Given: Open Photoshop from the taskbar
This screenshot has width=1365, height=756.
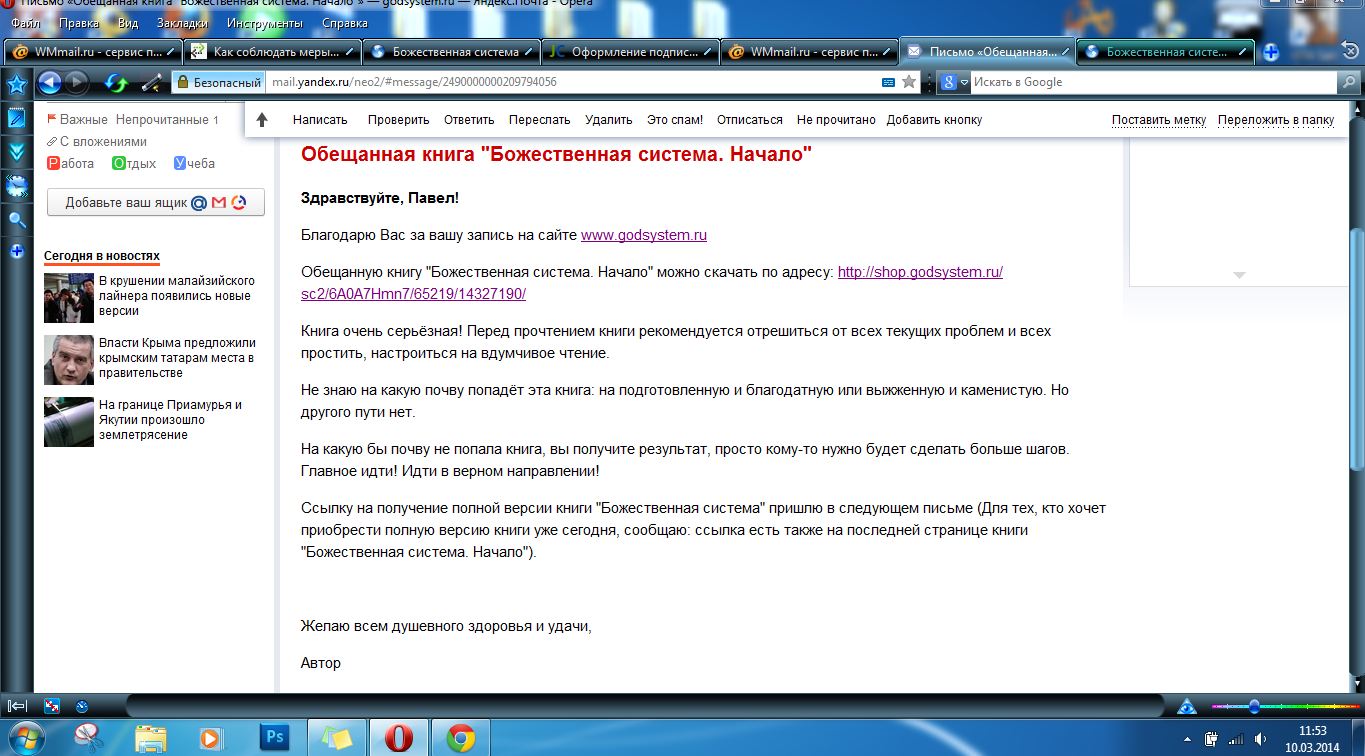Looking at the screenshot, I should point(273,738).
